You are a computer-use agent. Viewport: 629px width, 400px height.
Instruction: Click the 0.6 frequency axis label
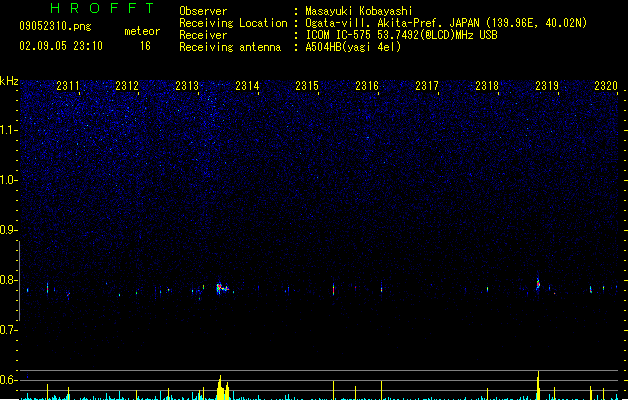coord(8,380)
